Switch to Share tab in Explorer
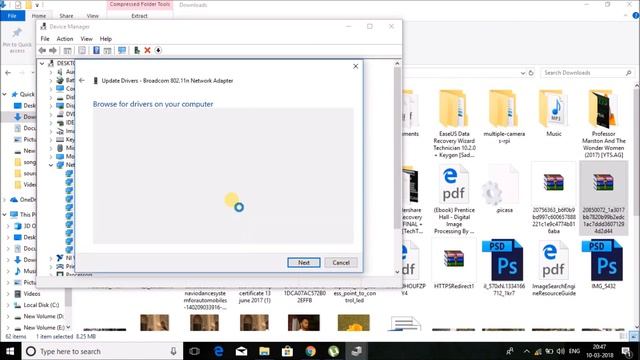This screenshot has width=640, height=360. [x=66, y=16]
